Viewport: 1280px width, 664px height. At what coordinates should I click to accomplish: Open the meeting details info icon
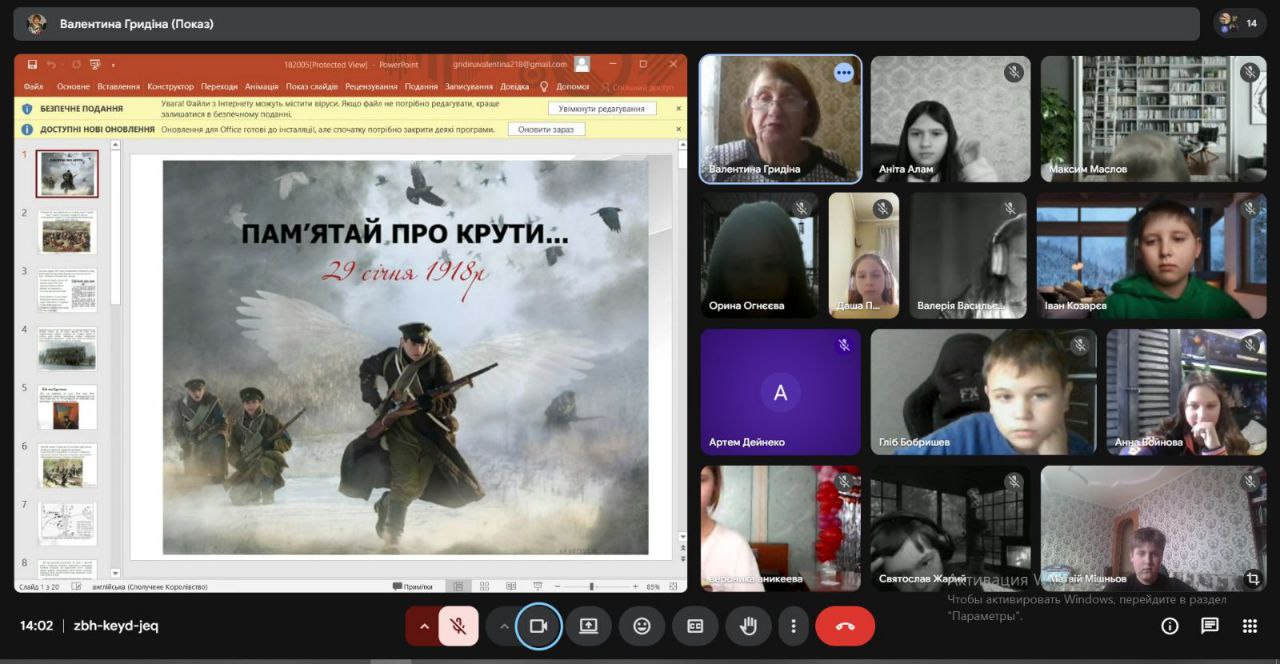1169,626
